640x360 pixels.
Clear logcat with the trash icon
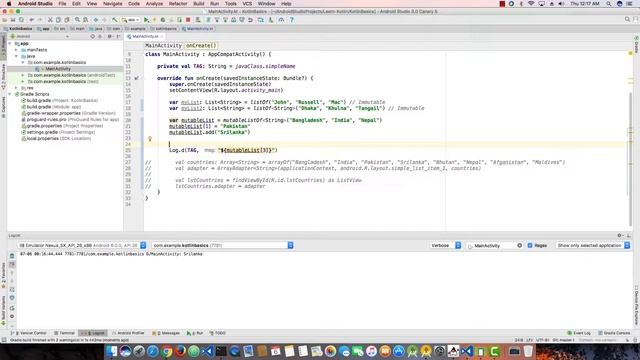(x=12, y=256)
